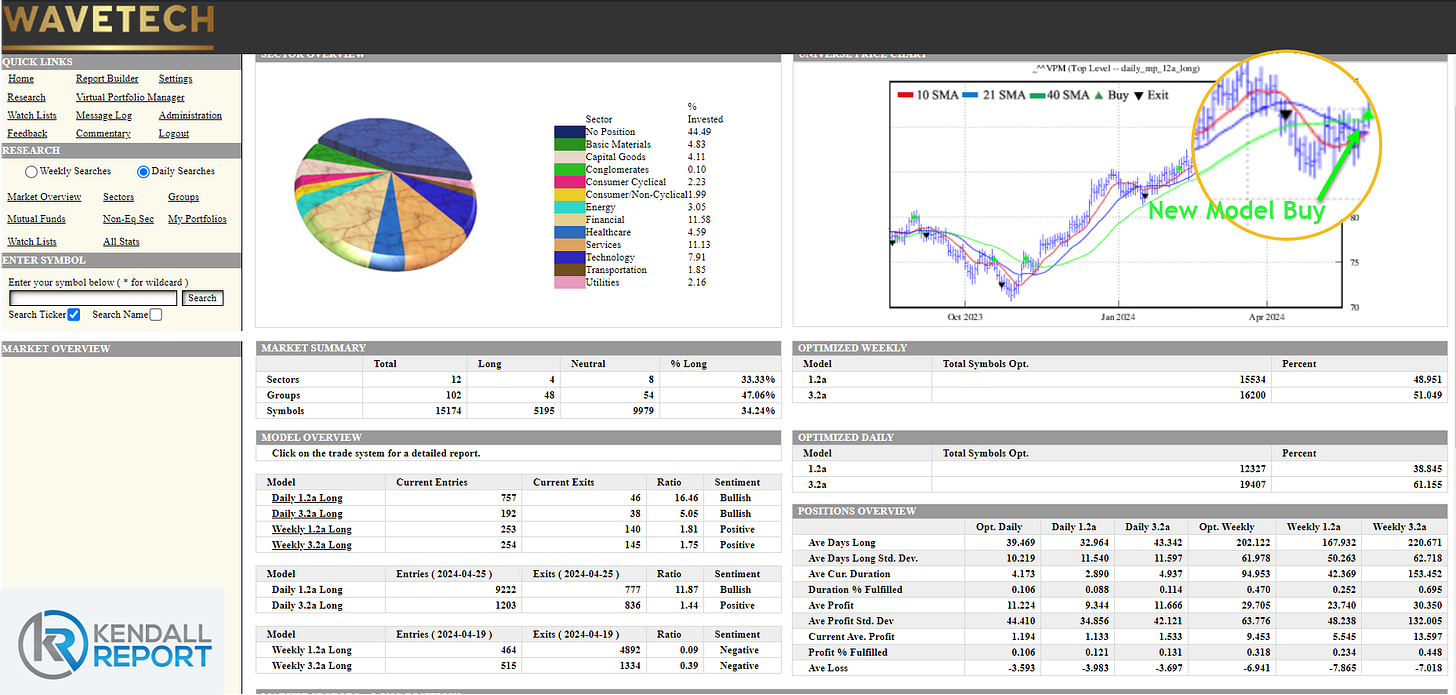Open the All Stats link

pos(121,242)
